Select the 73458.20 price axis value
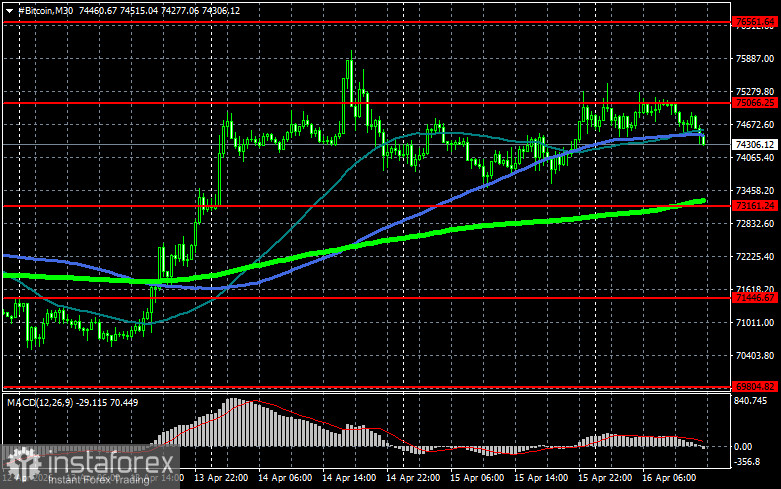Image resolution: width=781 pixels, height=489 pixels. click(755, 191)
